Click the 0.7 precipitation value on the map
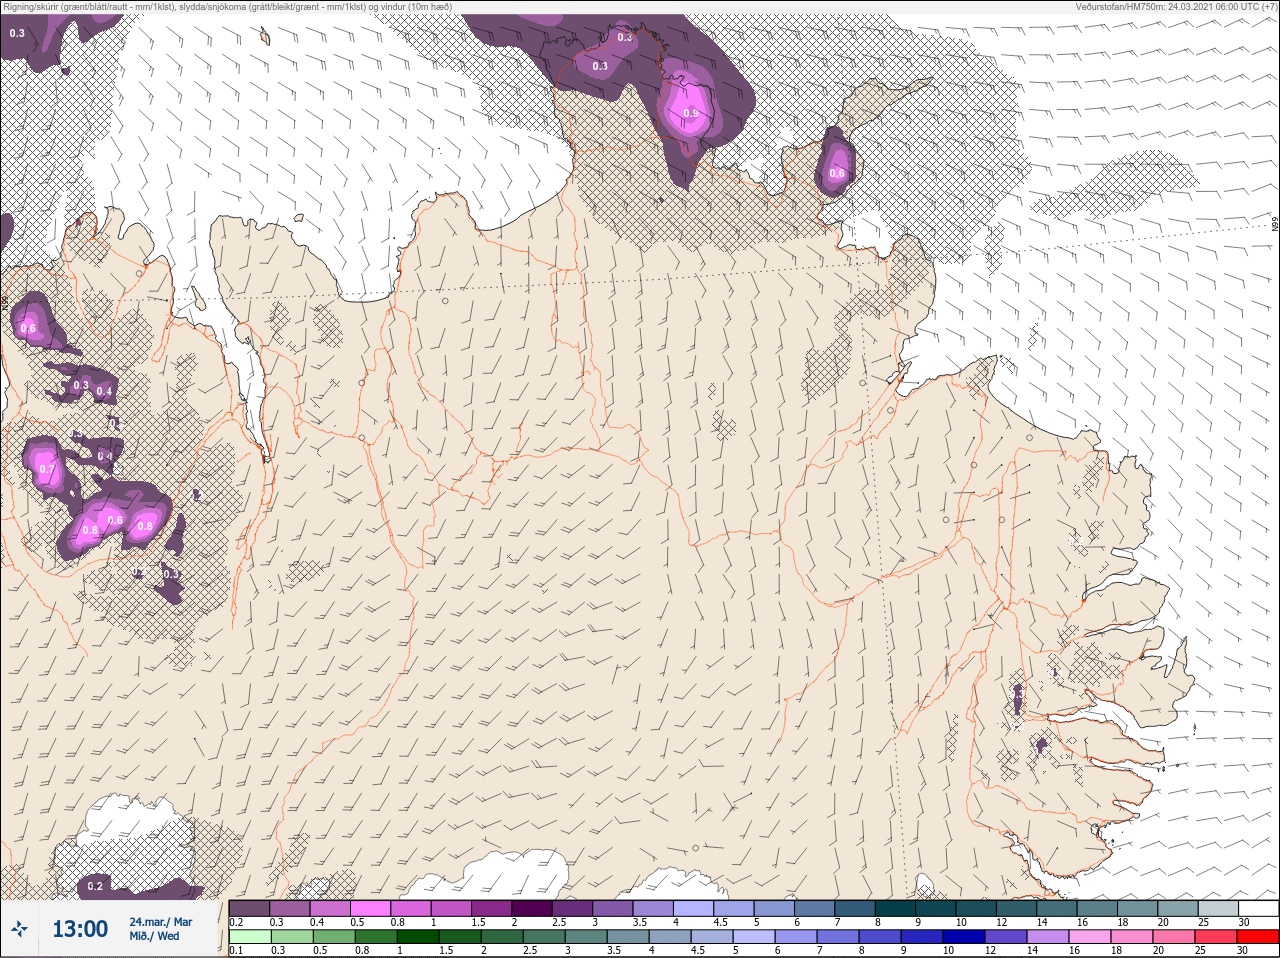The image size is (1280, 958). point(47,469)
